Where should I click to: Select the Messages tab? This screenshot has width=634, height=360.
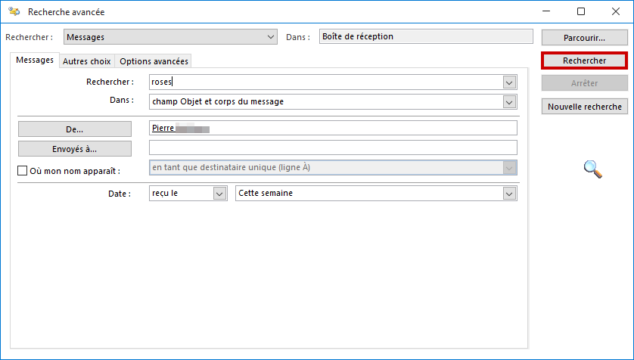coord(35,60)
